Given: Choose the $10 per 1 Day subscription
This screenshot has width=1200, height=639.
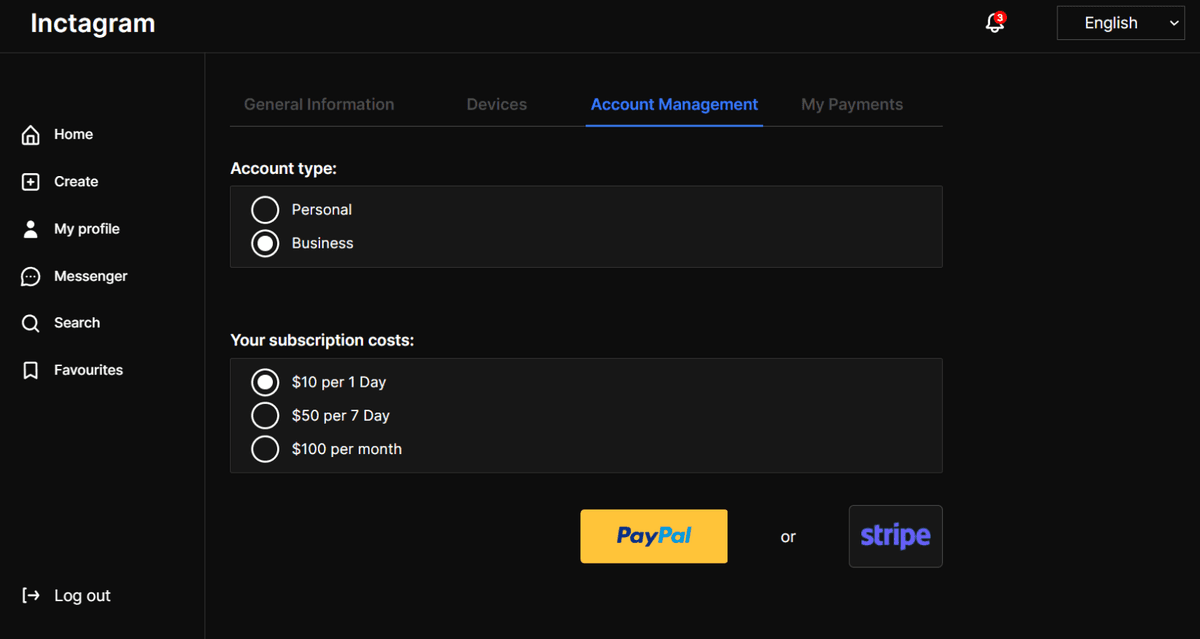Looking at the screenshot, I should pyautogui.click(x=265, y=382).
